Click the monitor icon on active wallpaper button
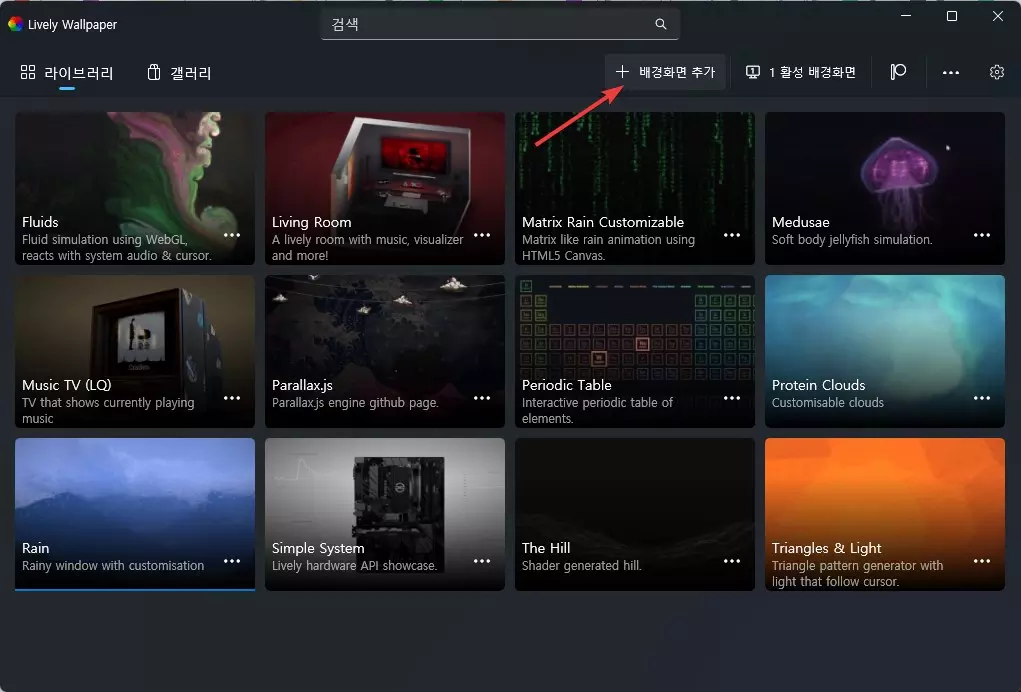This screenshot has height=692, width=1021. [x=752, y=71]
